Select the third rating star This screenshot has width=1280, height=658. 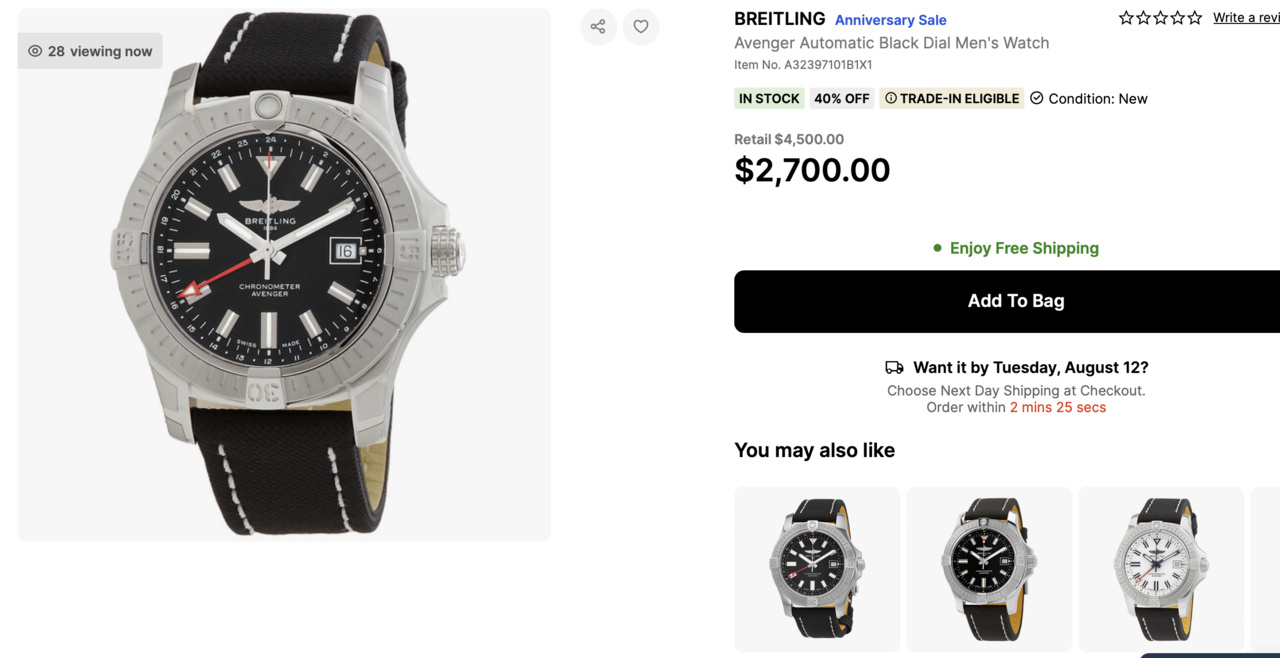coord(1160,18)
